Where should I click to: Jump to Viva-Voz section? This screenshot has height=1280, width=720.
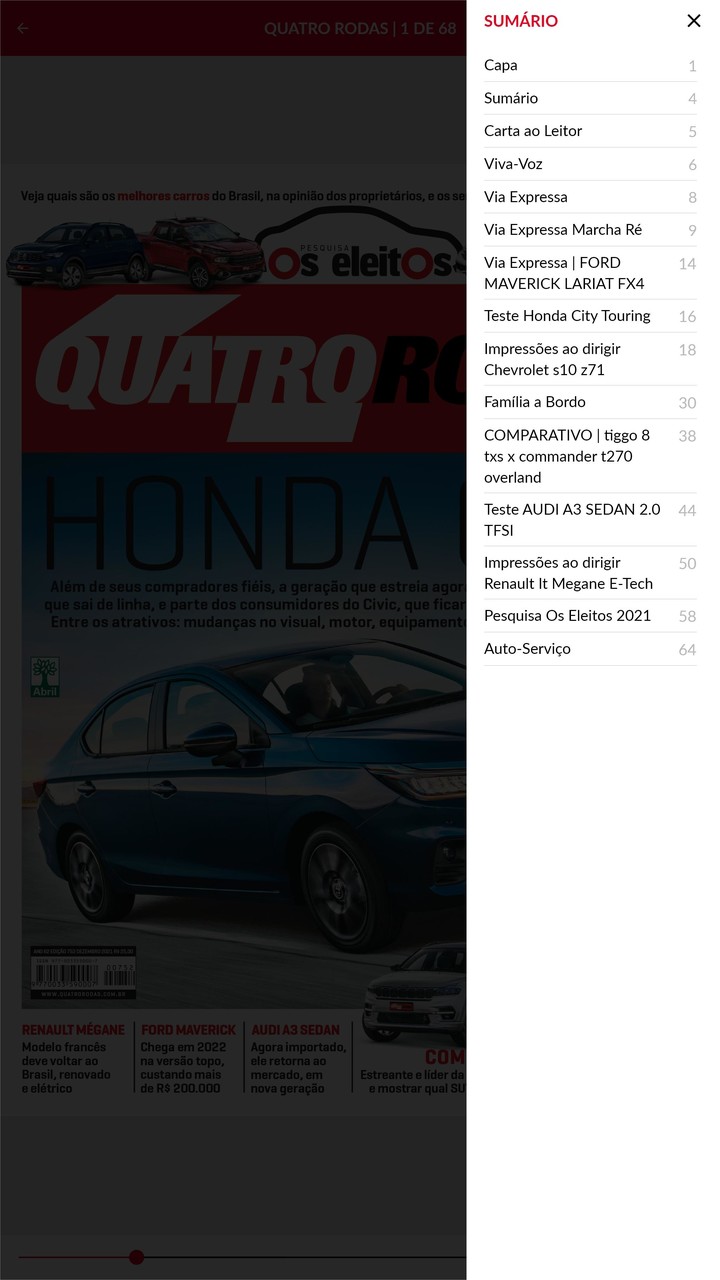[590, 164]
